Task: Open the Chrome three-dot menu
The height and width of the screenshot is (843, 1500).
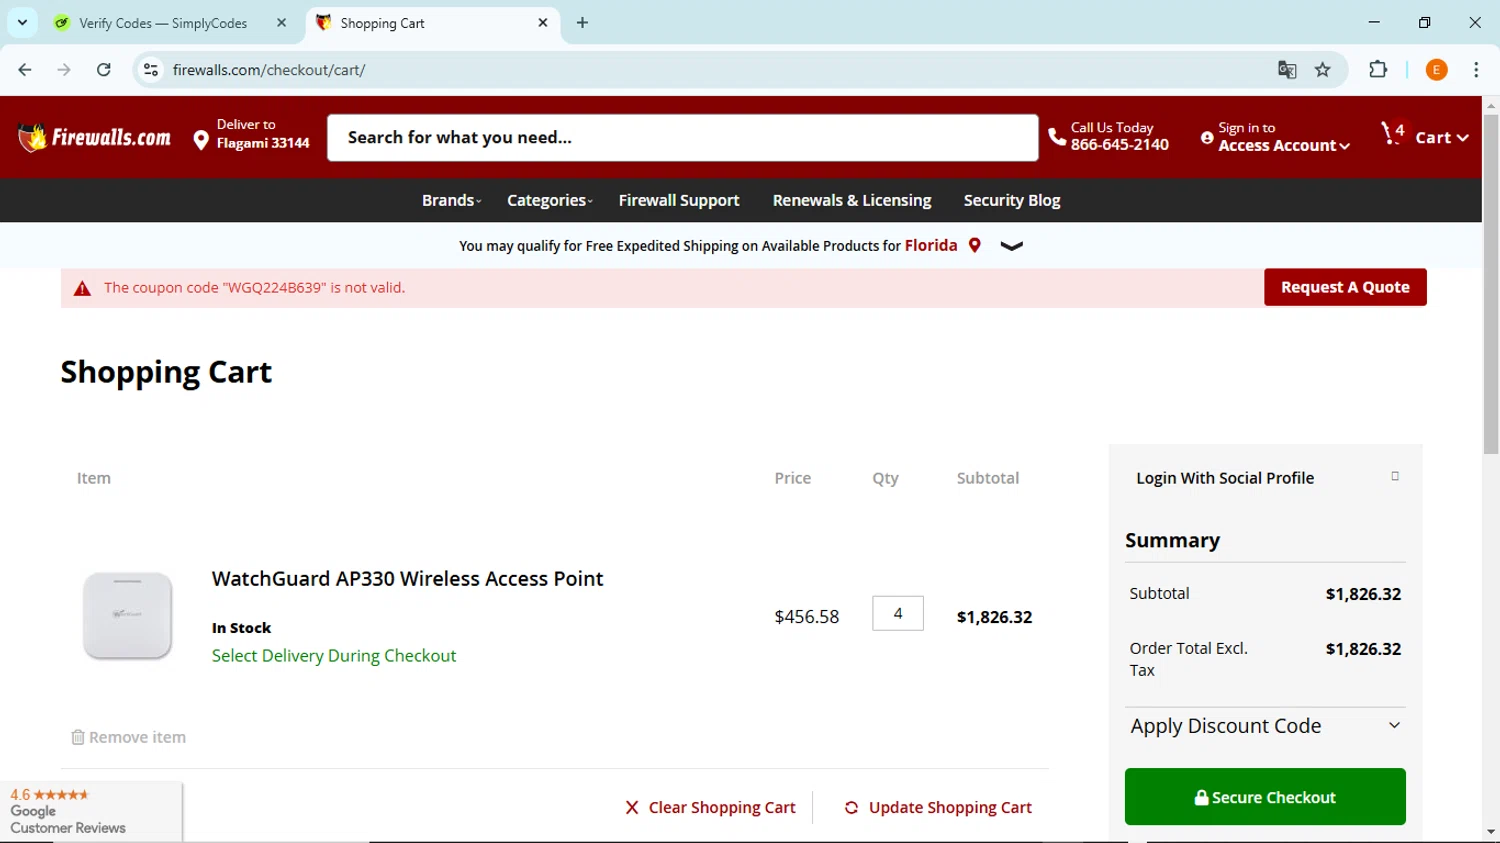Action: [x=1476, y=70]
